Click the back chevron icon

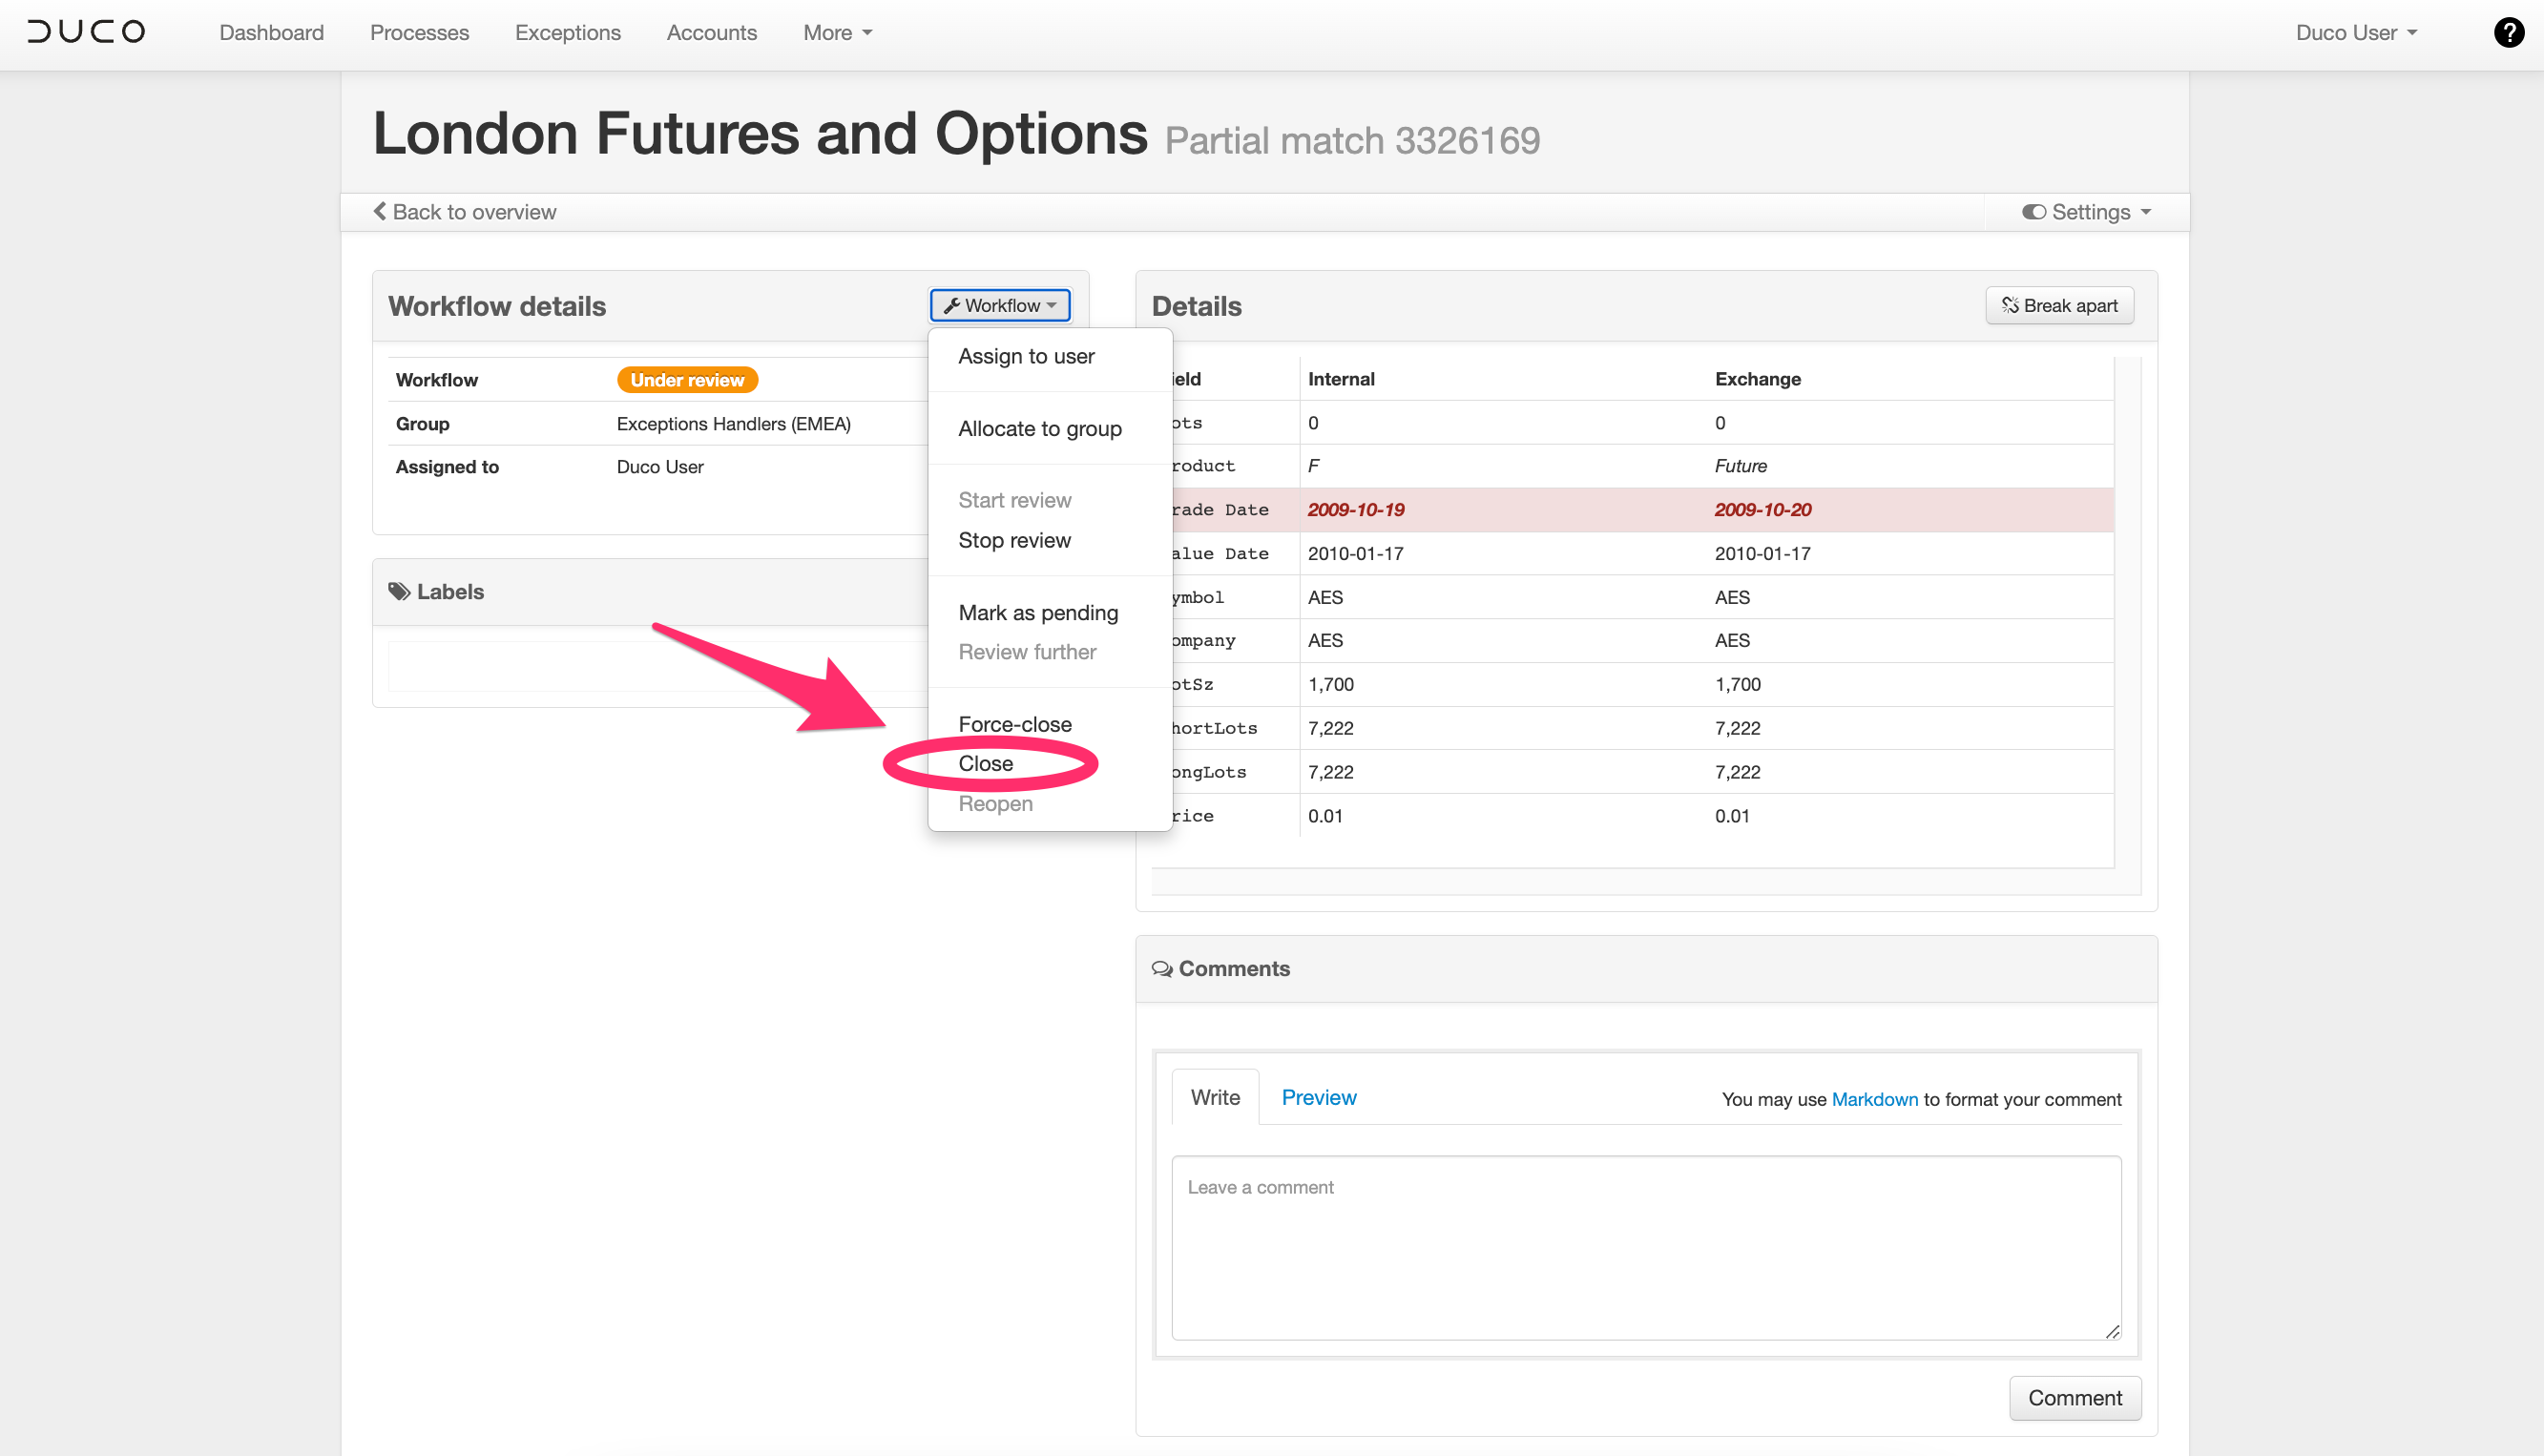380,211
